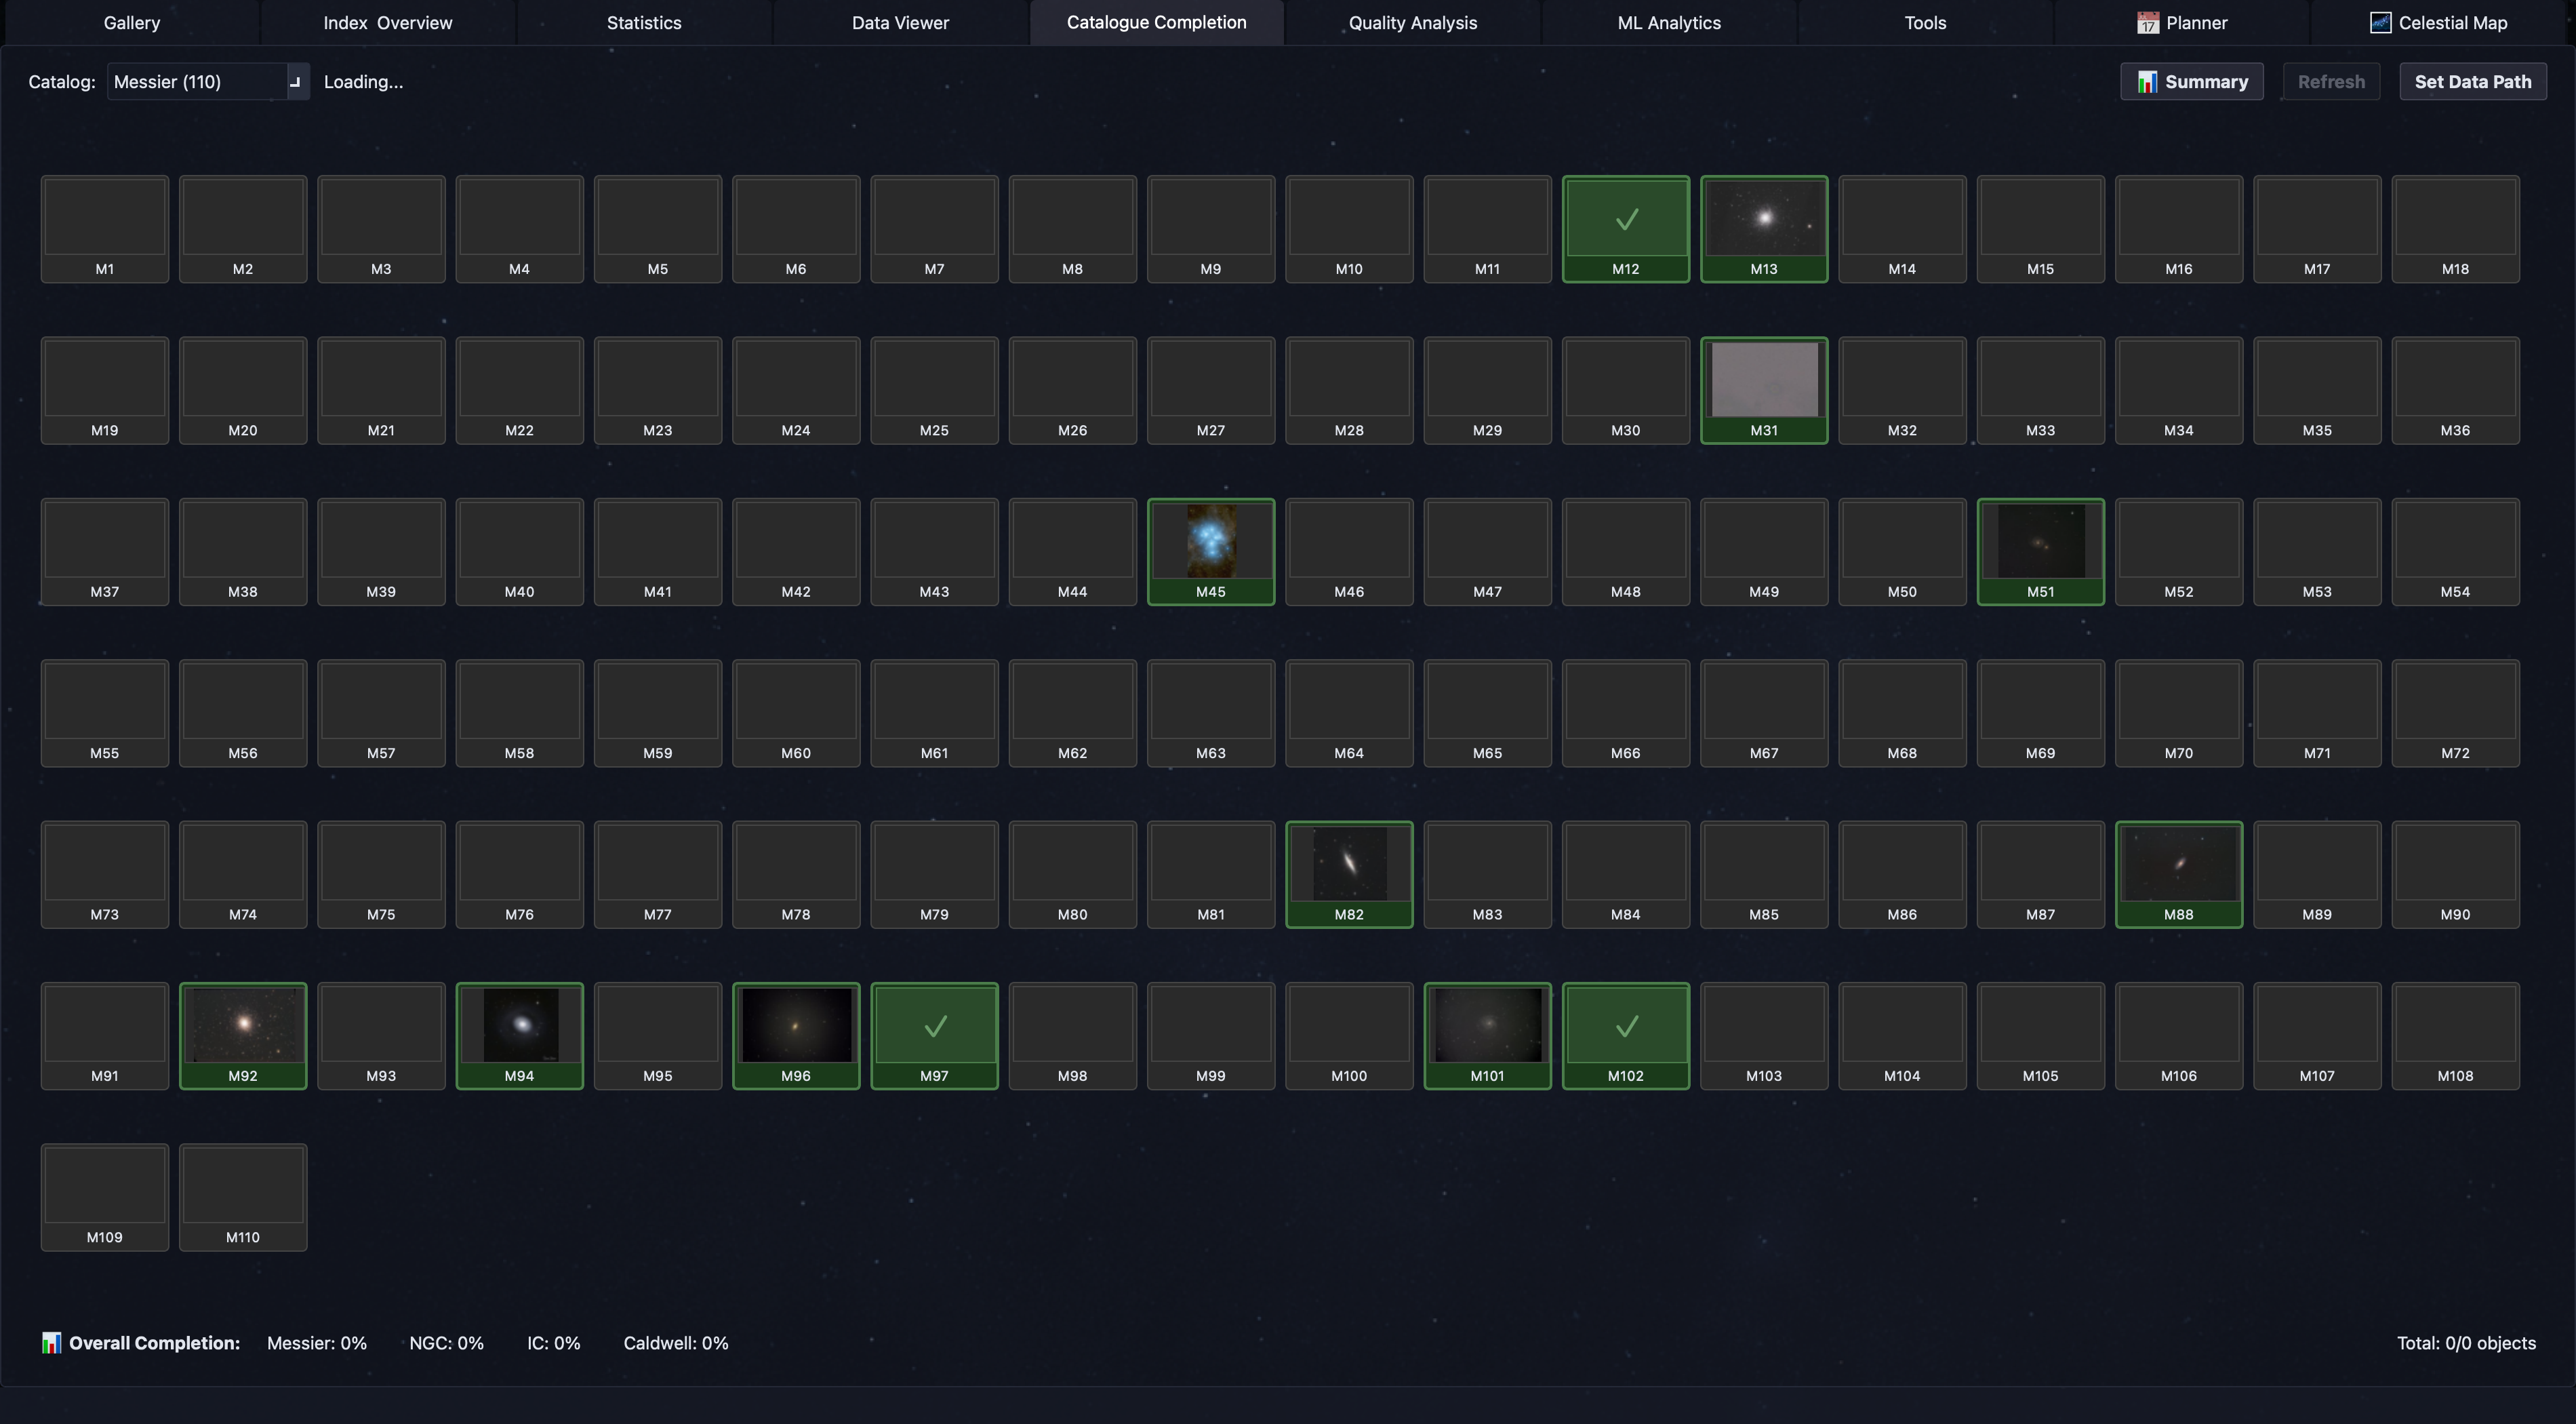The height and width of the screenshot is (1424, 2576).
Task: Click the Overall Completion chart icon
Action: tap(51, 1343)
